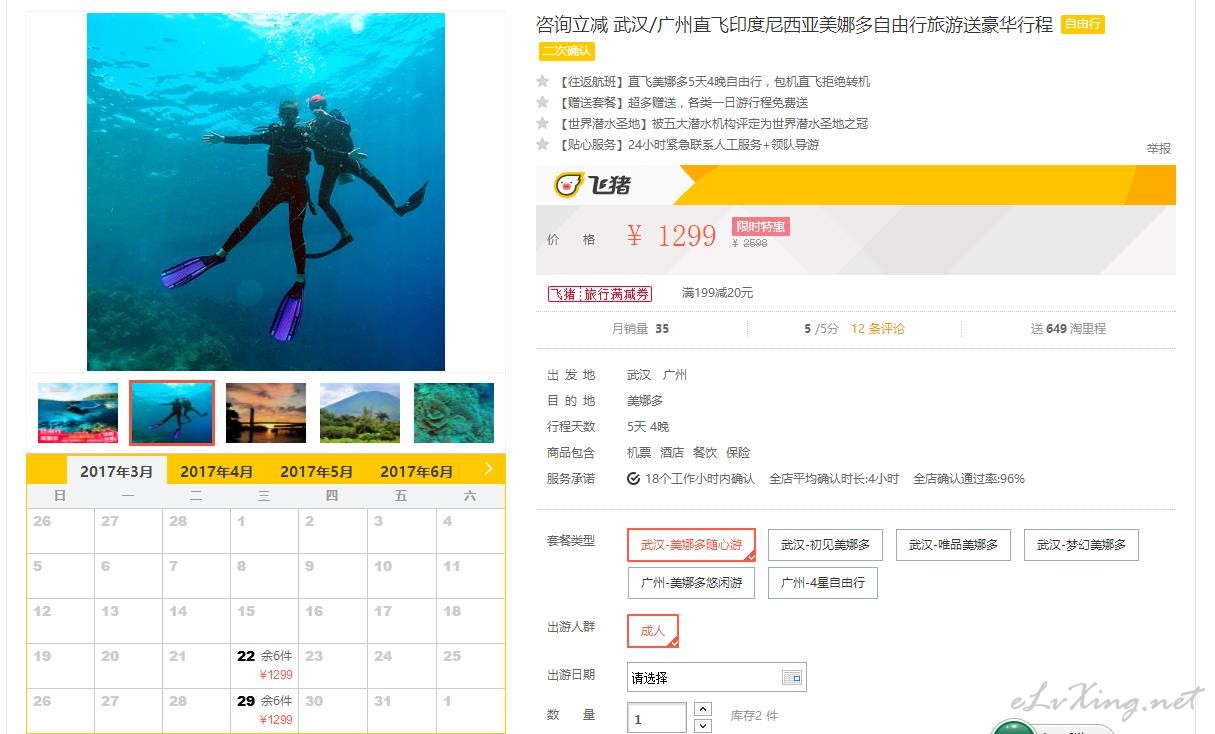Switch calendar to the 2017年4月 tab
Viewport: 1215px width, 734px height.
tap(217, 471)
